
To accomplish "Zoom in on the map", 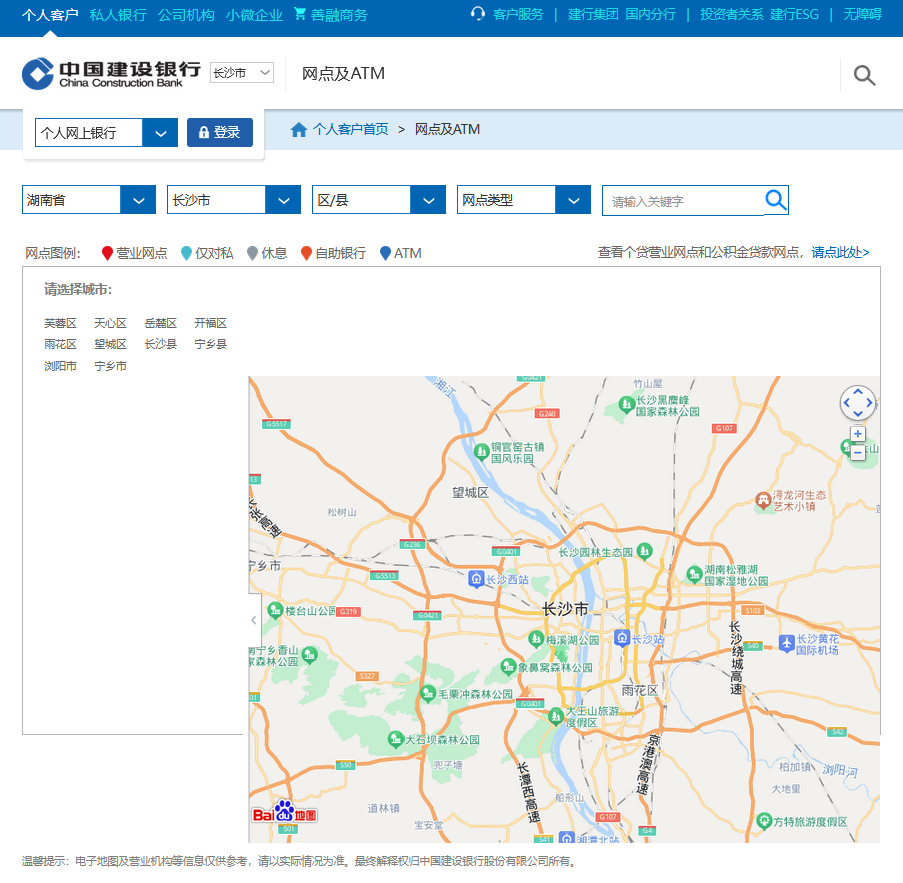I will pyautogui.click(x=858, y=434).
